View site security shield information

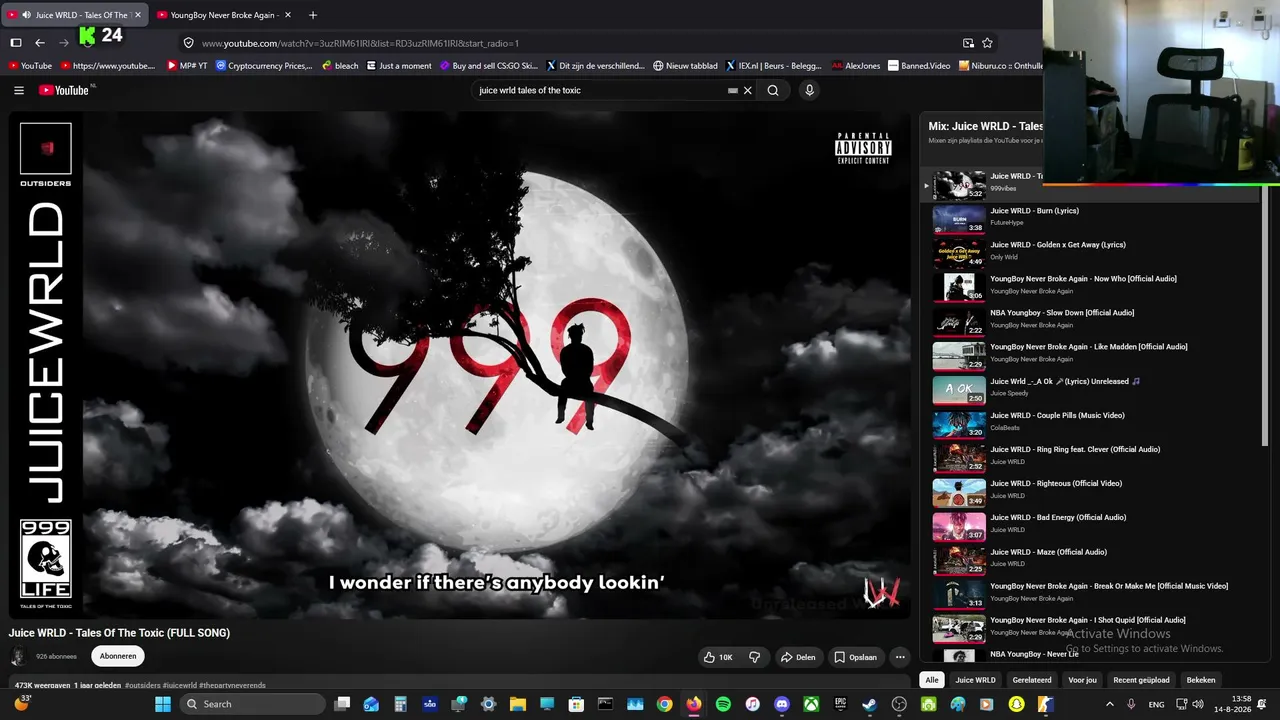[188, 43]
